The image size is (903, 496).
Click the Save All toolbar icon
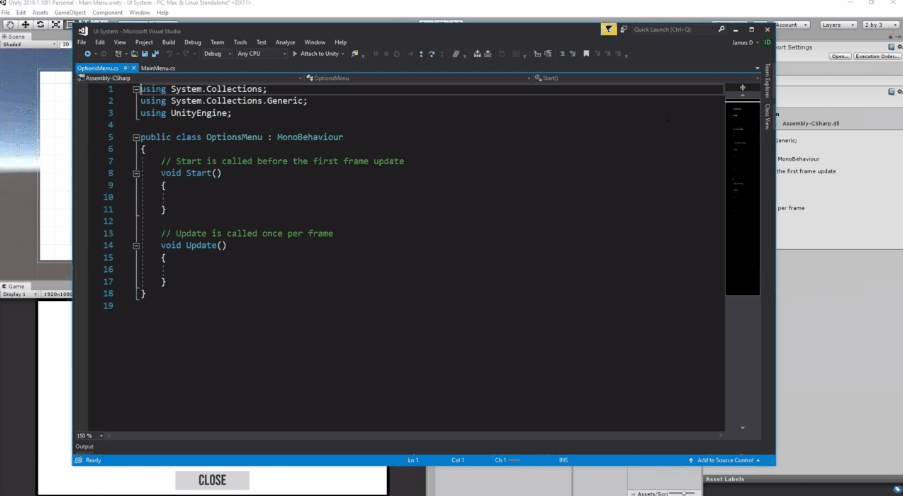tap(155, 54)
